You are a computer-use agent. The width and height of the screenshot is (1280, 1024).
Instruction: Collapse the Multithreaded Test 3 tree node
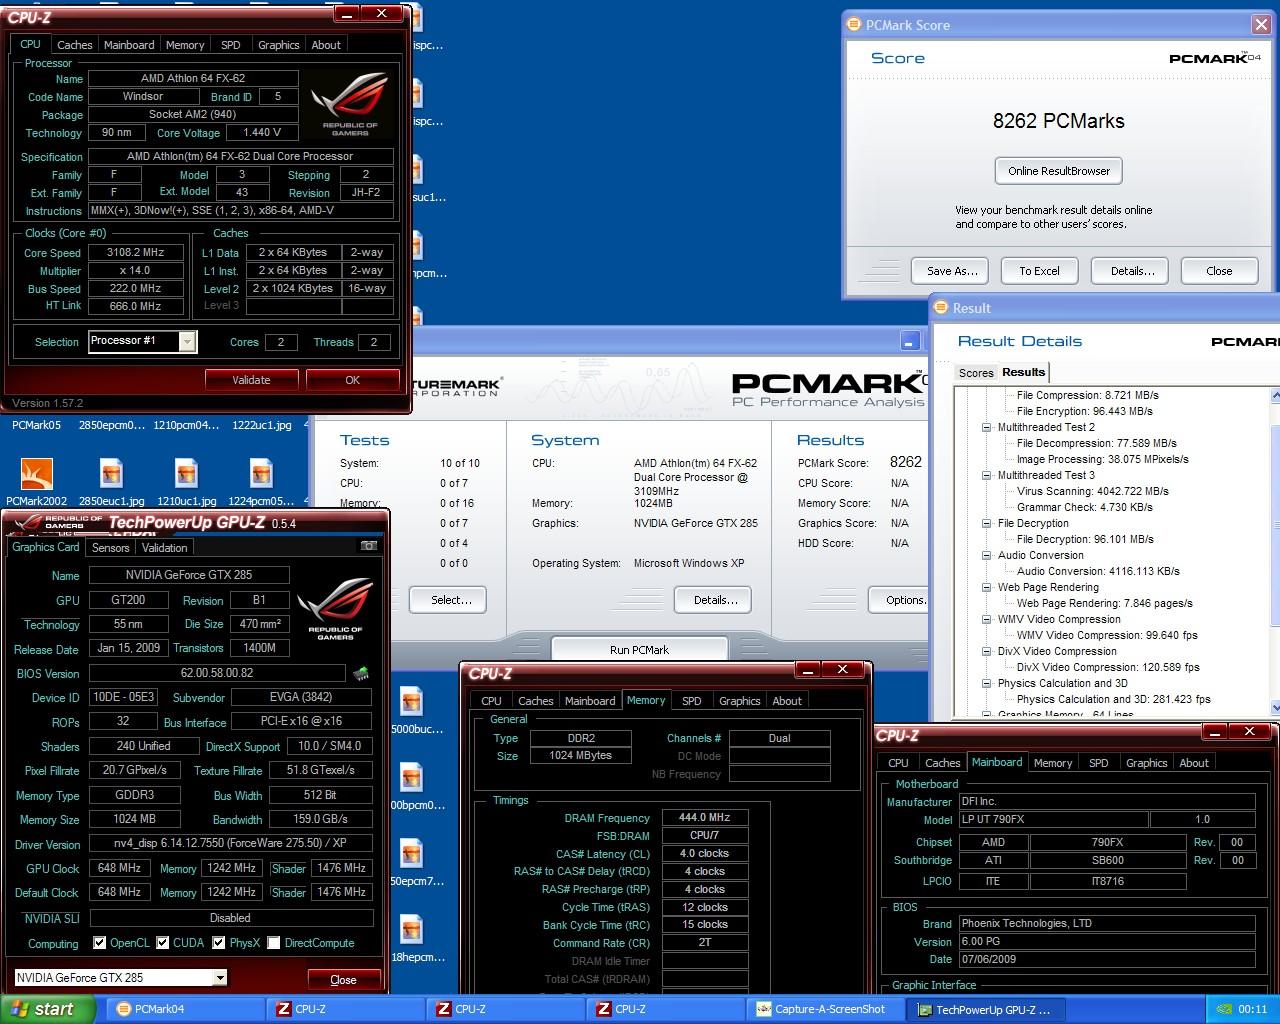coord(987,475)
